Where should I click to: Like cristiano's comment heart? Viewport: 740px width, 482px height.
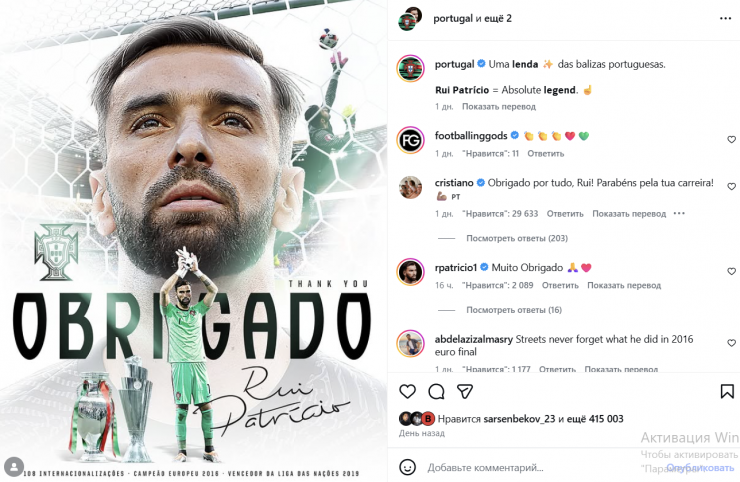731,186
